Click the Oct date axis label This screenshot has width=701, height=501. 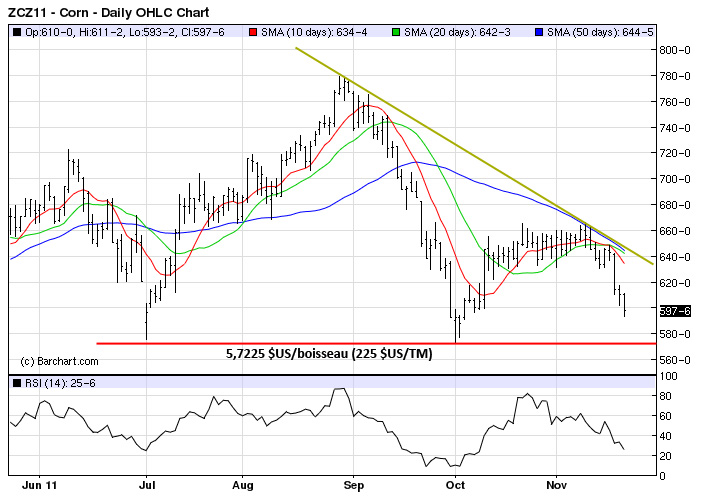tap(455, 485)
